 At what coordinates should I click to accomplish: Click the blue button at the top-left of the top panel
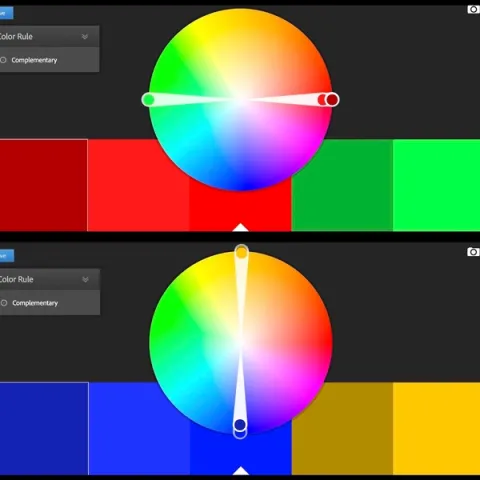[x=6, y=13]
